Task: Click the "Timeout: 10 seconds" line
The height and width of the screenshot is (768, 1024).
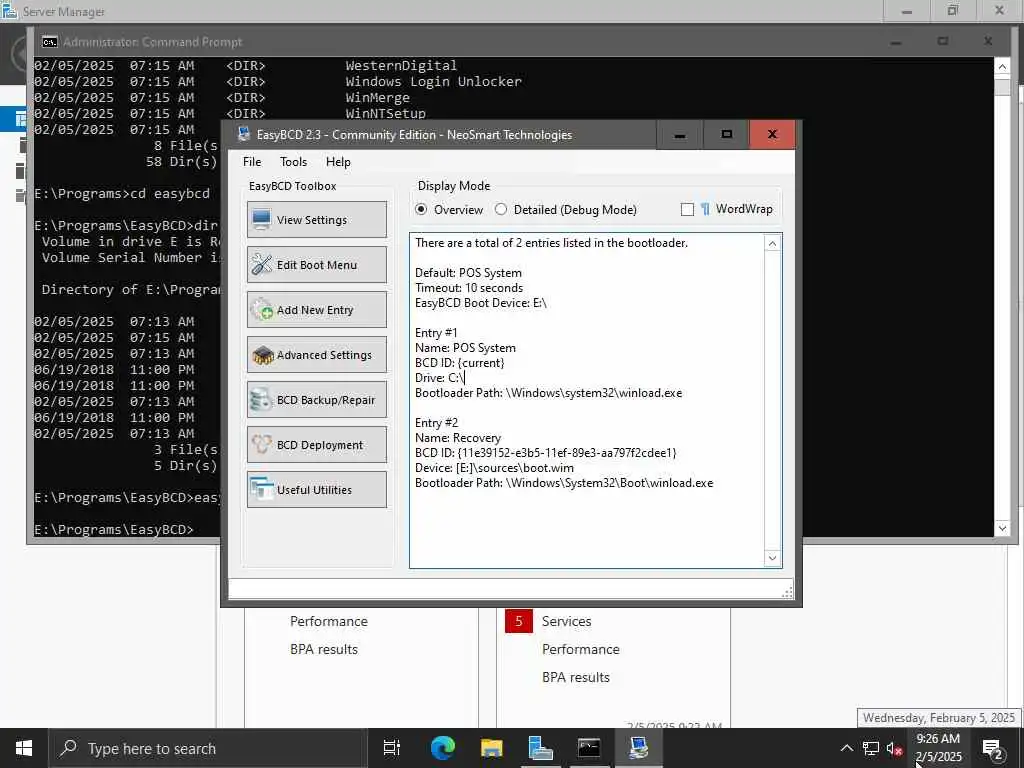Action: coord(468,288)
